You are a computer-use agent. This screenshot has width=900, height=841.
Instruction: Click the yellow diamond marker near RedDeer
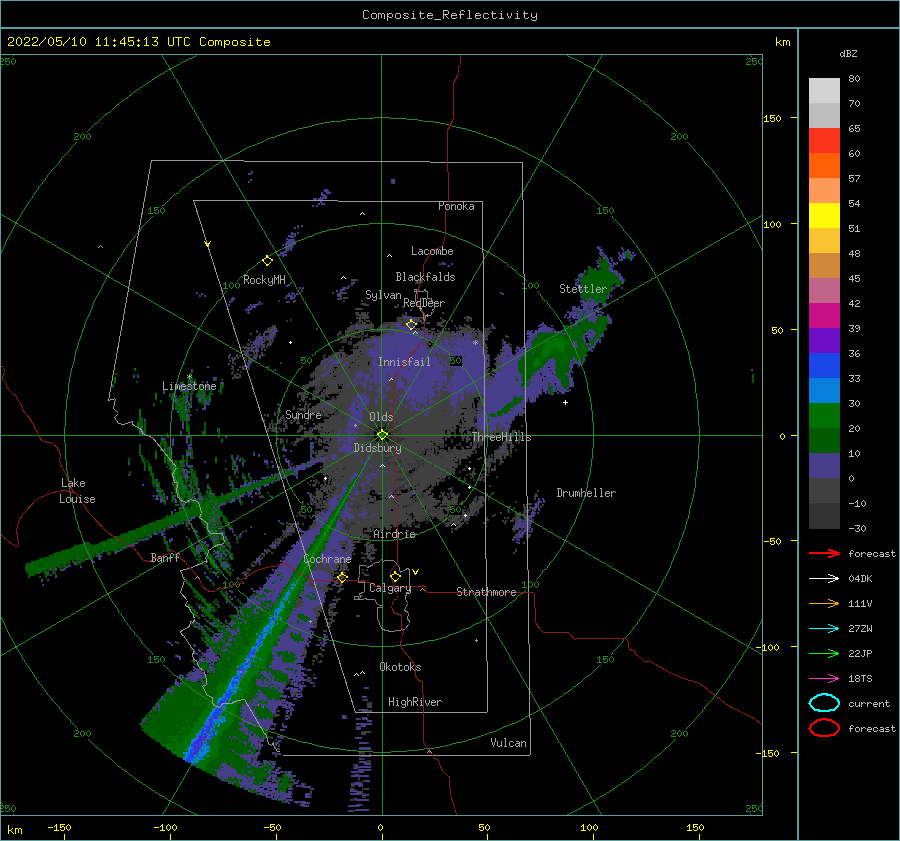[x=411, y=325]
